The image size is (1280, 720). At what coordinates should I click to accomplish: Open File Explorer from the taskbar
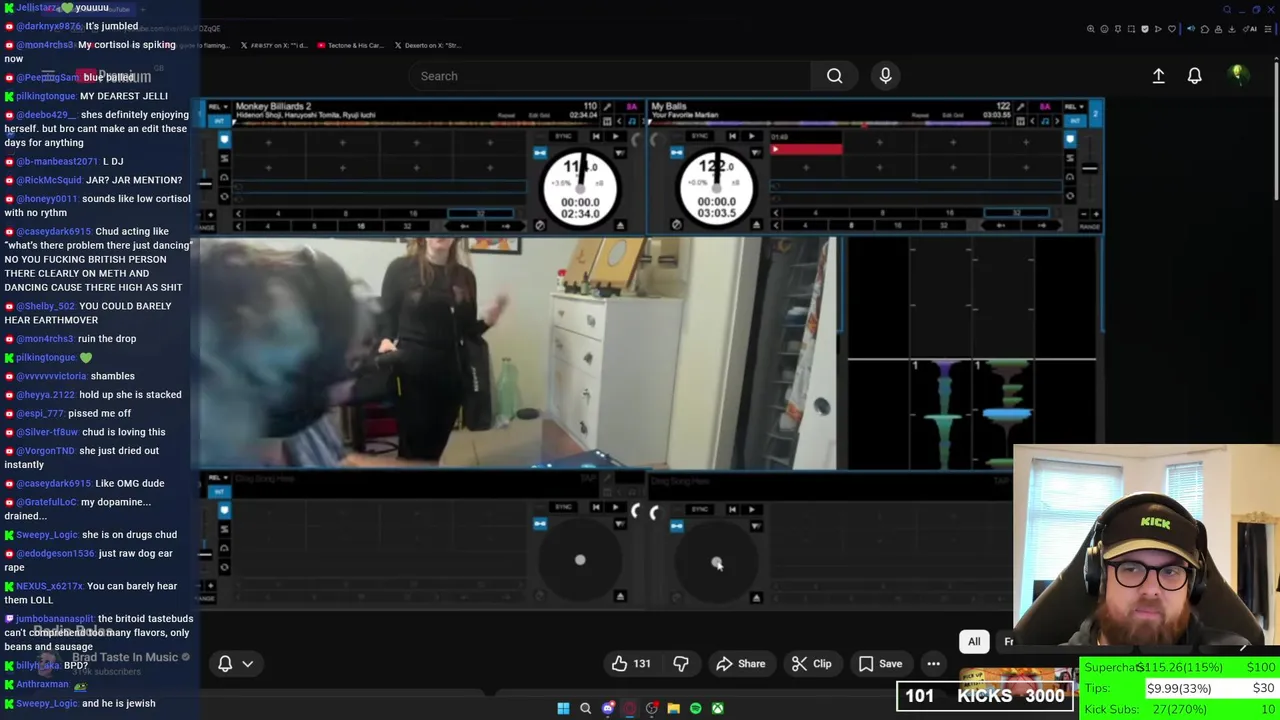tap(673, 708)
